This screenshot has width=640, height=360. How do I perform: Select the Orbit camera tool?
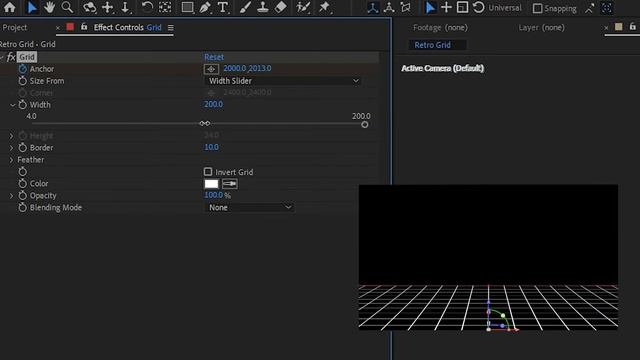pos(89,7)
